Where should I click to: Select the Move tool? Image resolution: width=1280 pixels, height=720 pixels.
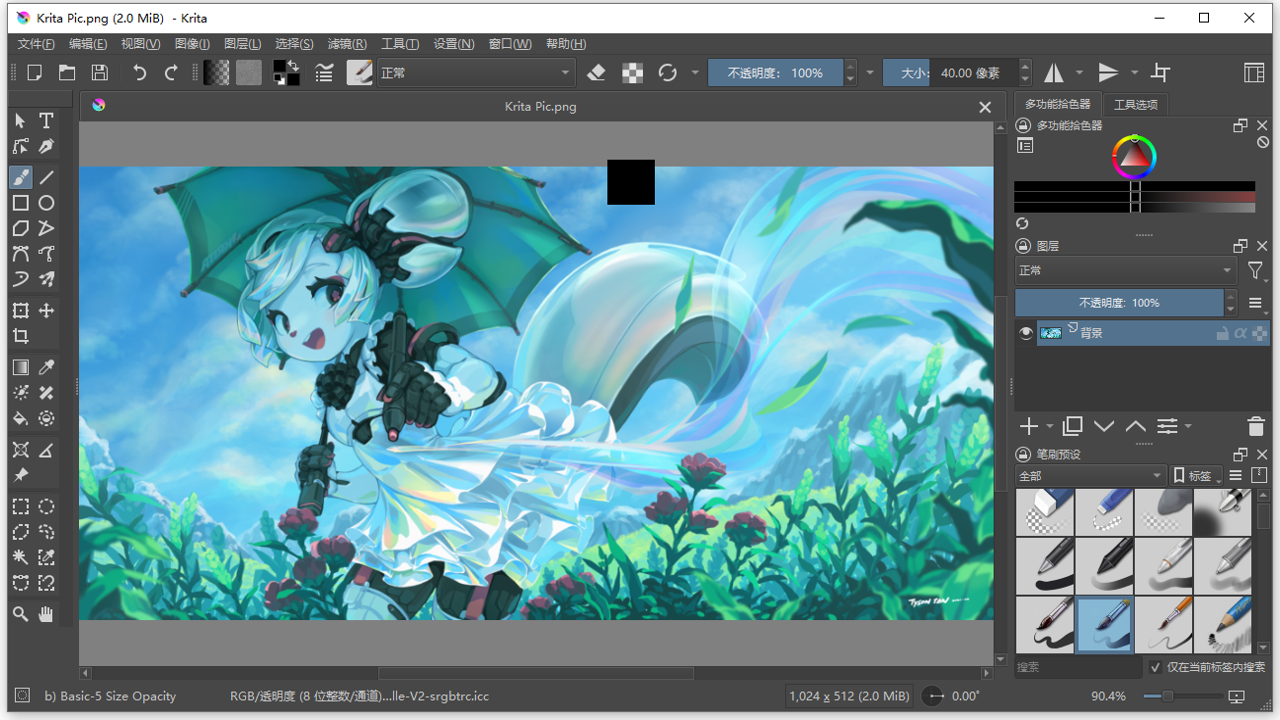click(46, 311)
